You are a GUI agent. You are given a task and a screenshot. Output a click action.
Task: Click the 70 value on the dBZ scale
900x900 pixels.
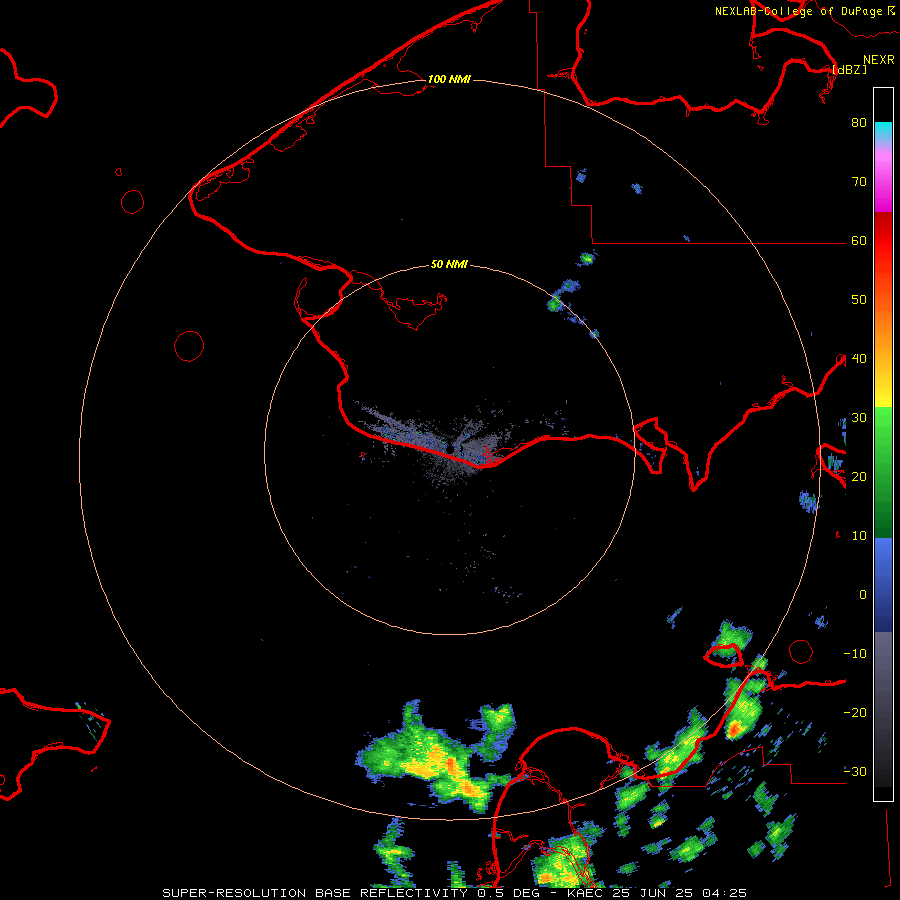click(x=859, y=181)
